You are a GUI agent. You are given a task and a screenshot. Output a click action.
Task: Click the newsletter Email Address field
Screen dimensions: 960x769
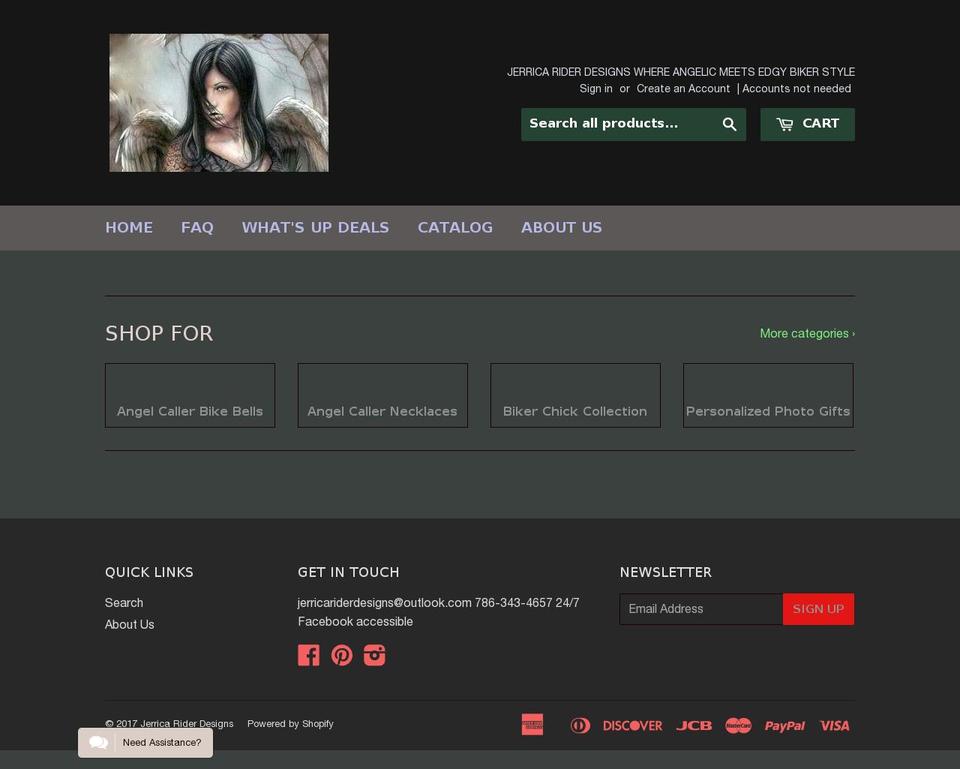click(x=701, y=609)
